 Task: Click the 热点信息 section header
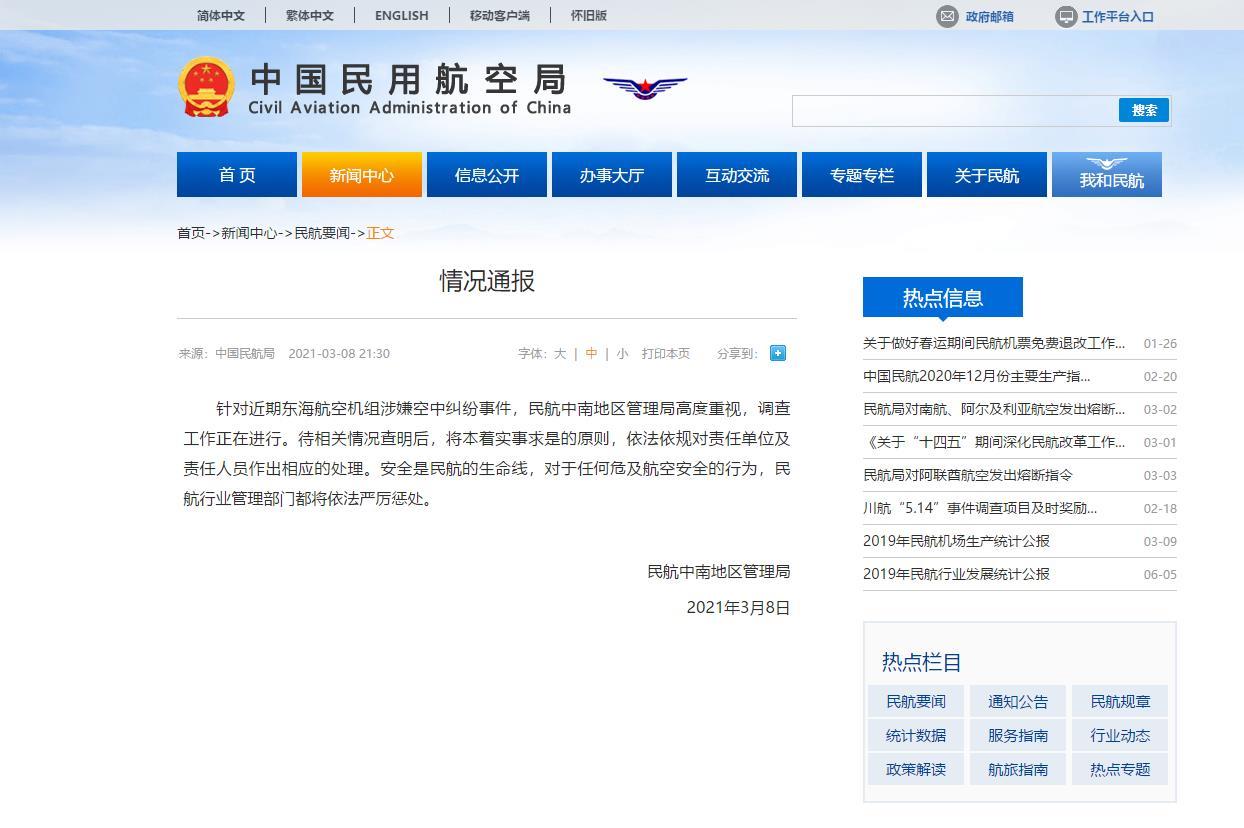tap(943, 297)
